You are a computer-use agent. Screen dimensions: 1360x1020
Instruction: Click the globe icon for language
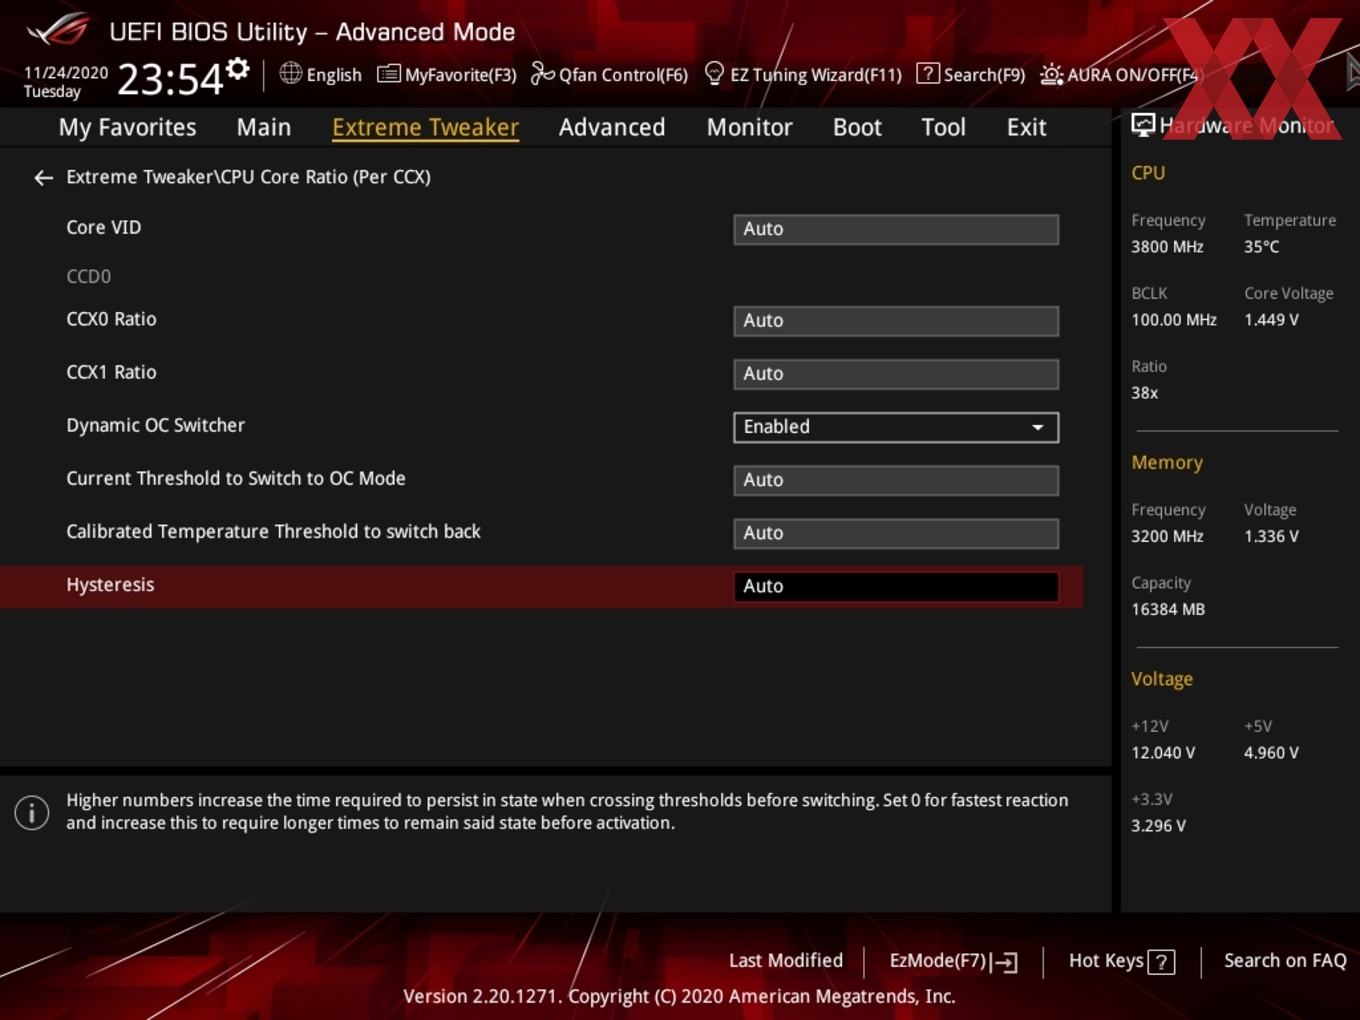click(x=290, y=73)
